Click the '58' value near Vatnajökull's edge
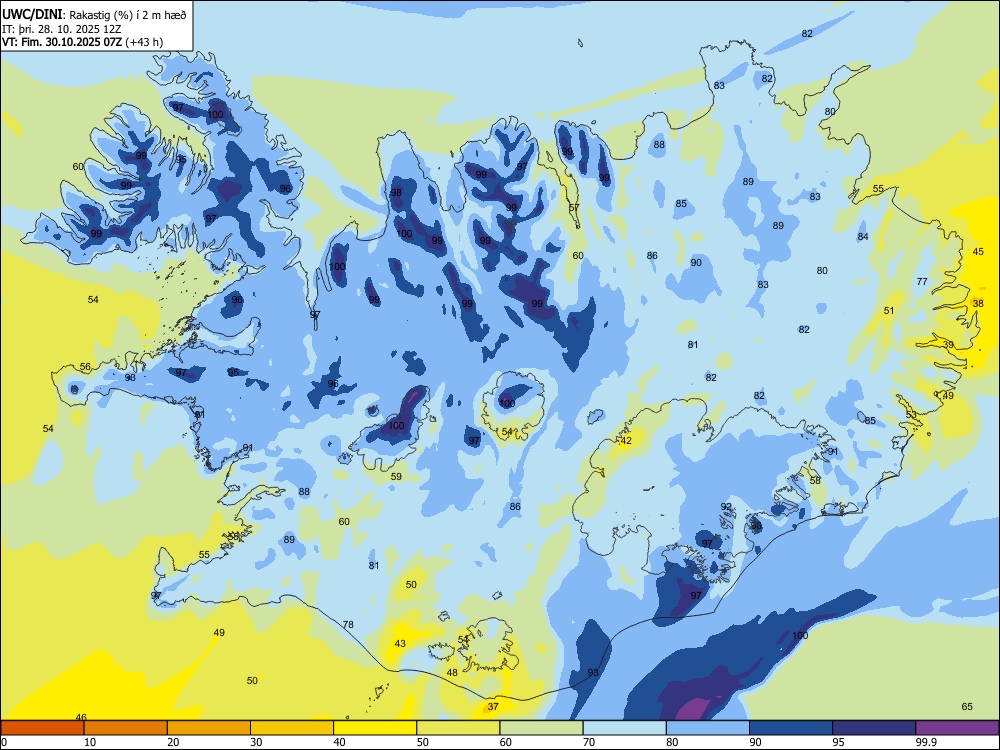The height and width of the screenshot is (750, 1000). point(815,480)
